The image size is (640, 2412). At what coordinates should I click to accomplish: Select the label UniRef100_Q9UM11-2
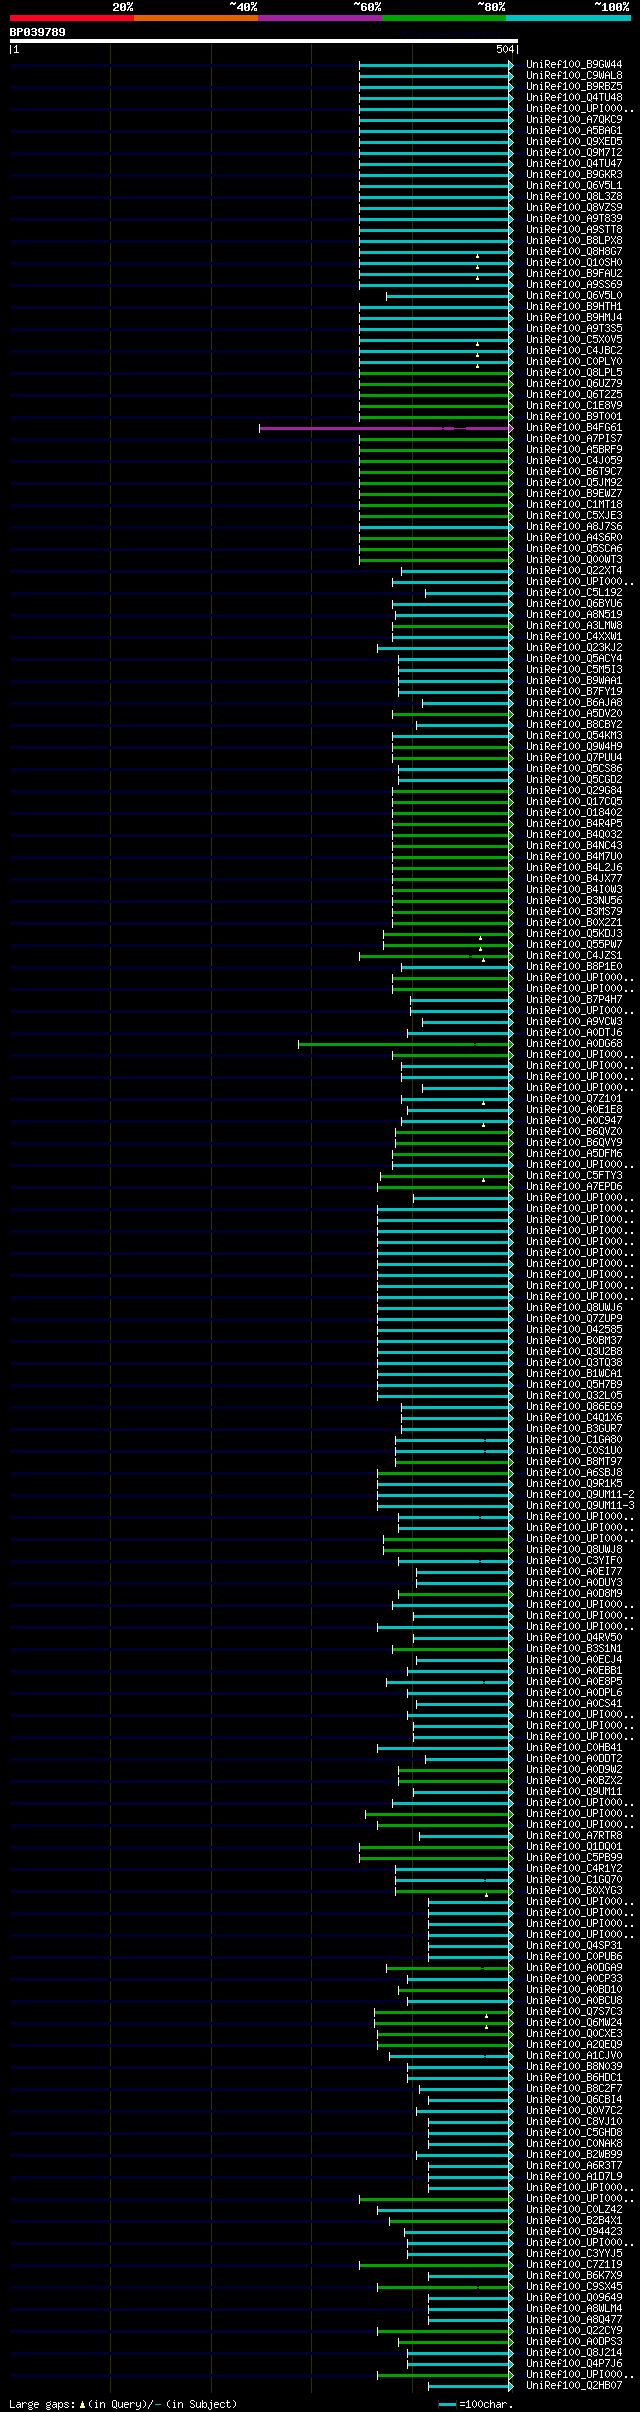click(580, 1495)
